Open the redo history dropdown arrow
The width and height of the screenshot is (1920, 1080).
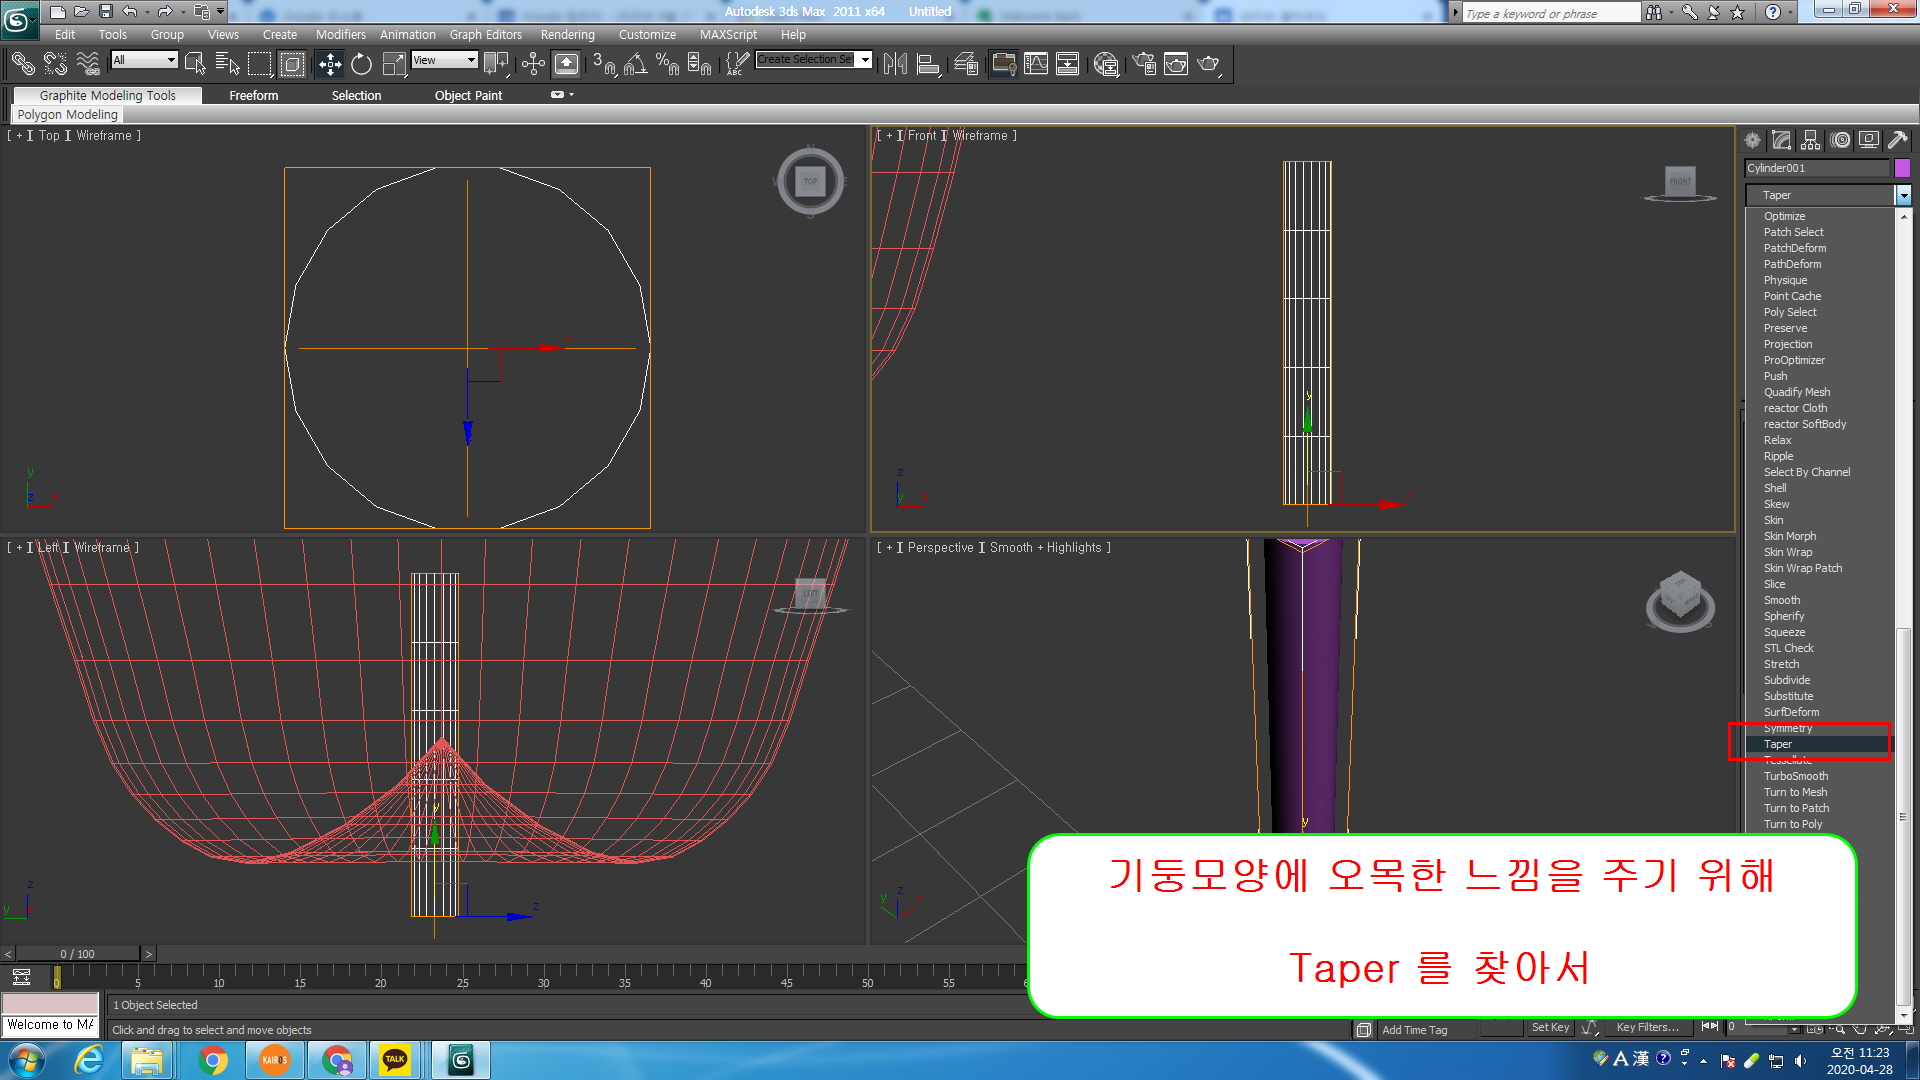coord(182,12)
